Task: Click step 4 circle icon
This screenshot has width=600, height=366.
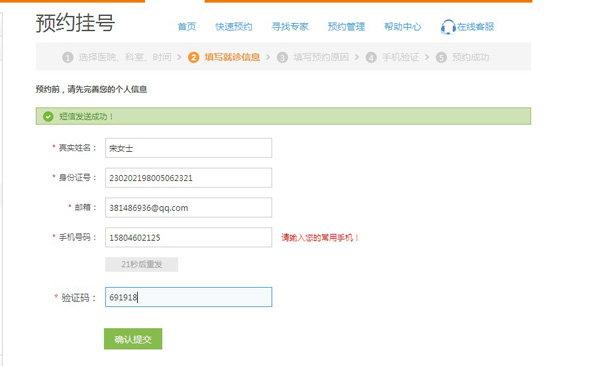Action: pos(371,57)
